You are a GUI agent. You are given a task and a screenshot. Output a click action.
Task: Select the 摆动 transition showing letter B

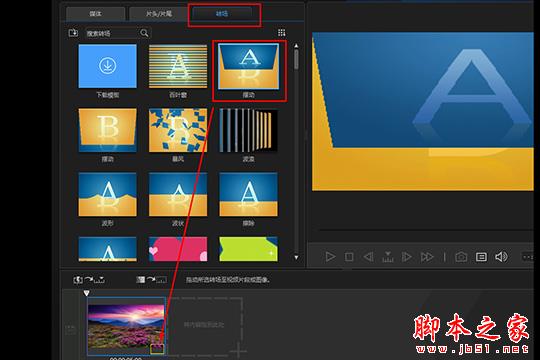coord(107,130)
